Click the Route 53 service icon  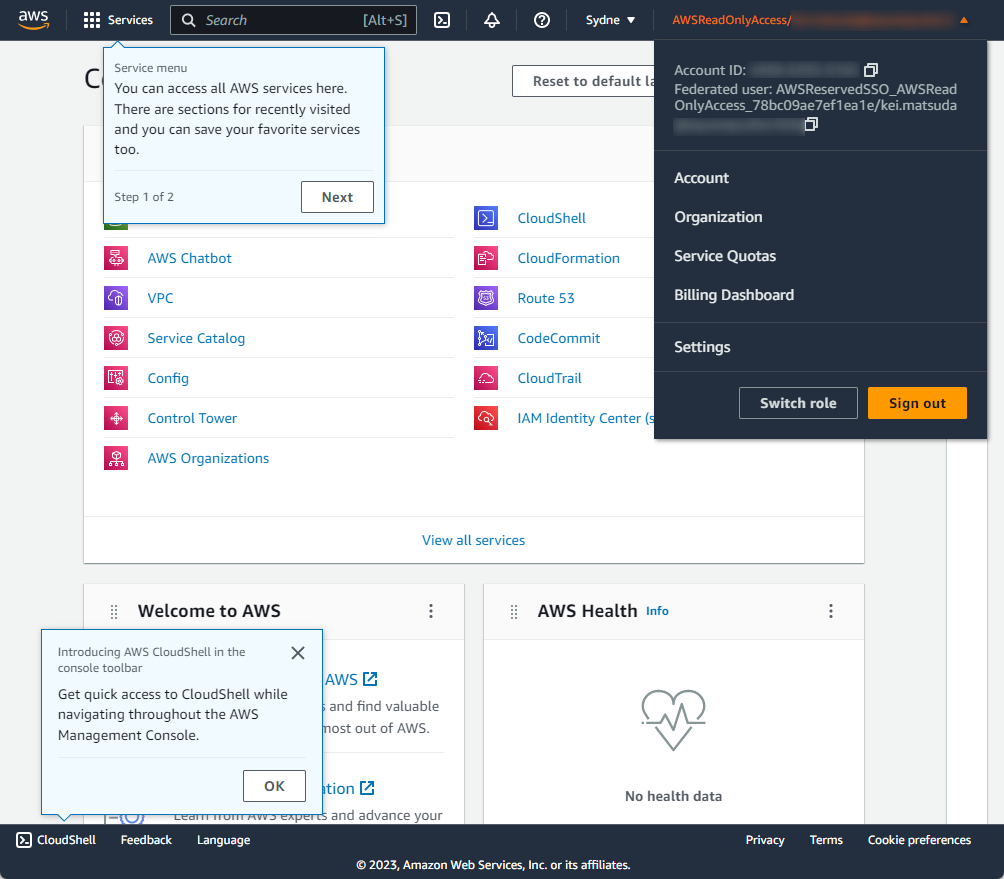point(486,298)
